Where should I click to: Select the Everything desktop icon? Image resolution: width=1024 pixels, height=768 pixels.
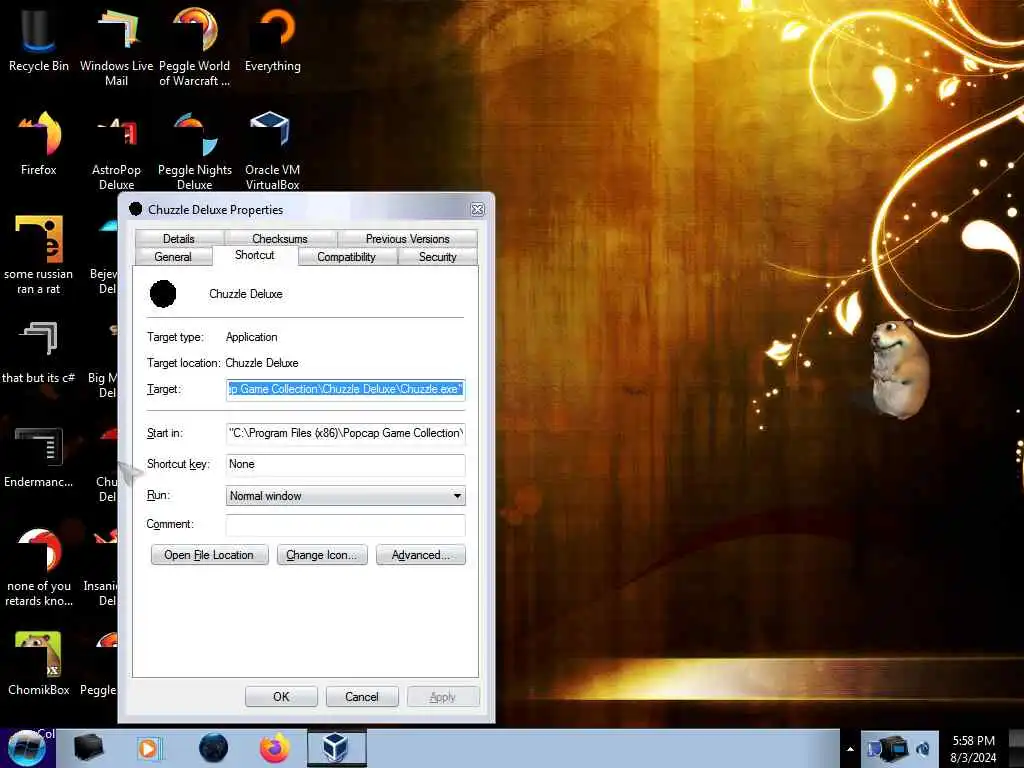click(x=272, y=38)
